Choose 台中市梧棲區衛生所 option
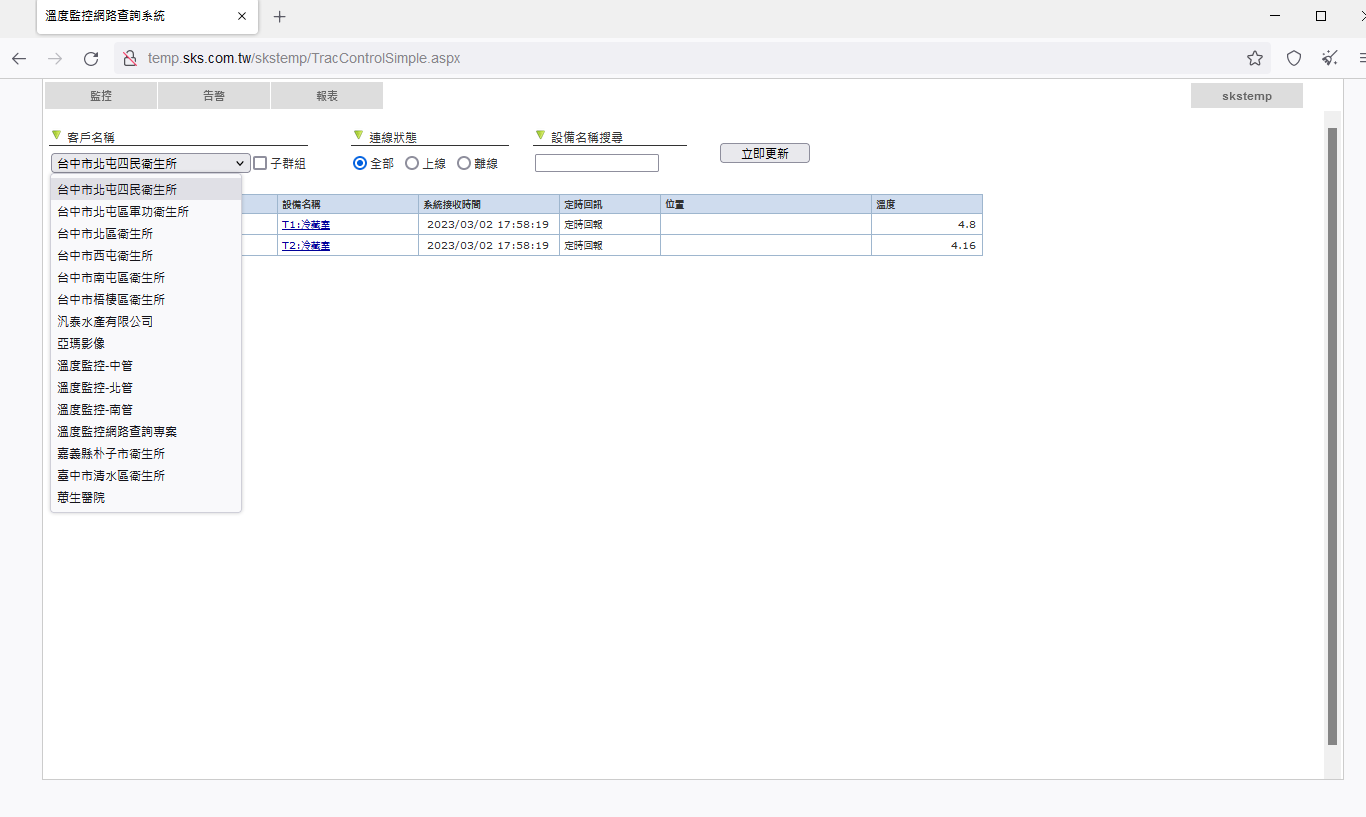The image size is (1366, 817). point(146,300)
